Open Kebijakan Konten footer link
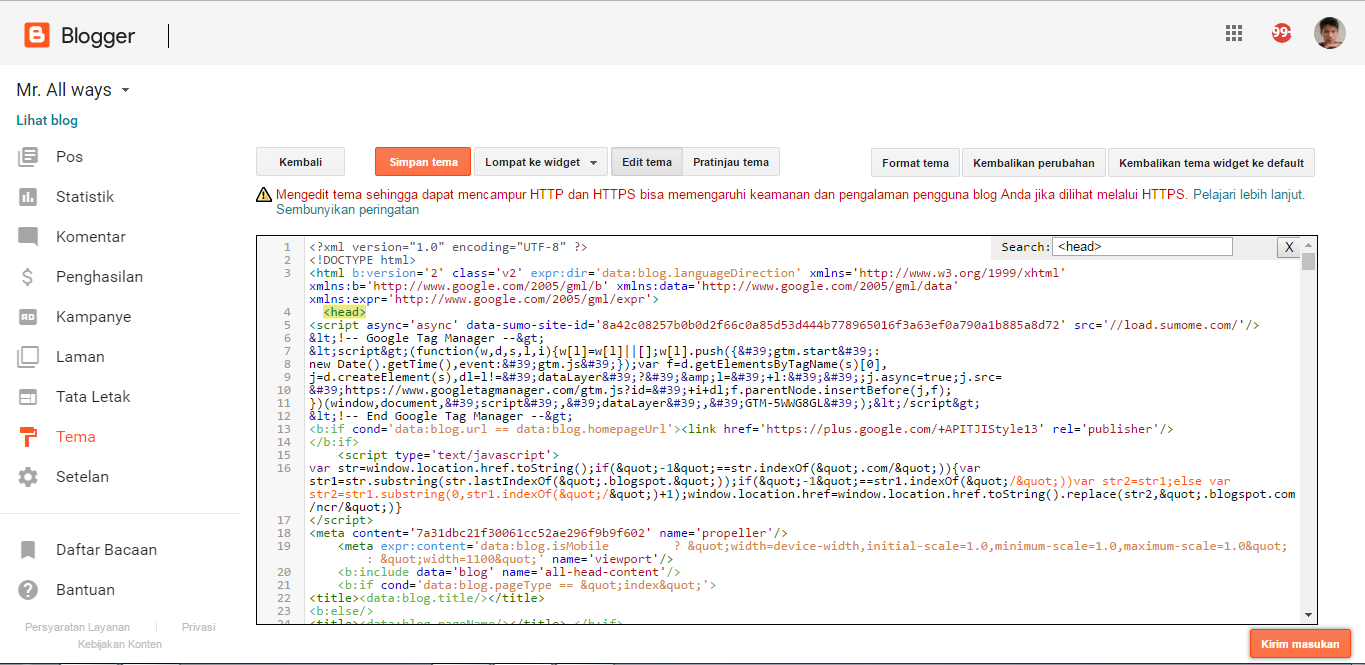 (x=120, y=644)
